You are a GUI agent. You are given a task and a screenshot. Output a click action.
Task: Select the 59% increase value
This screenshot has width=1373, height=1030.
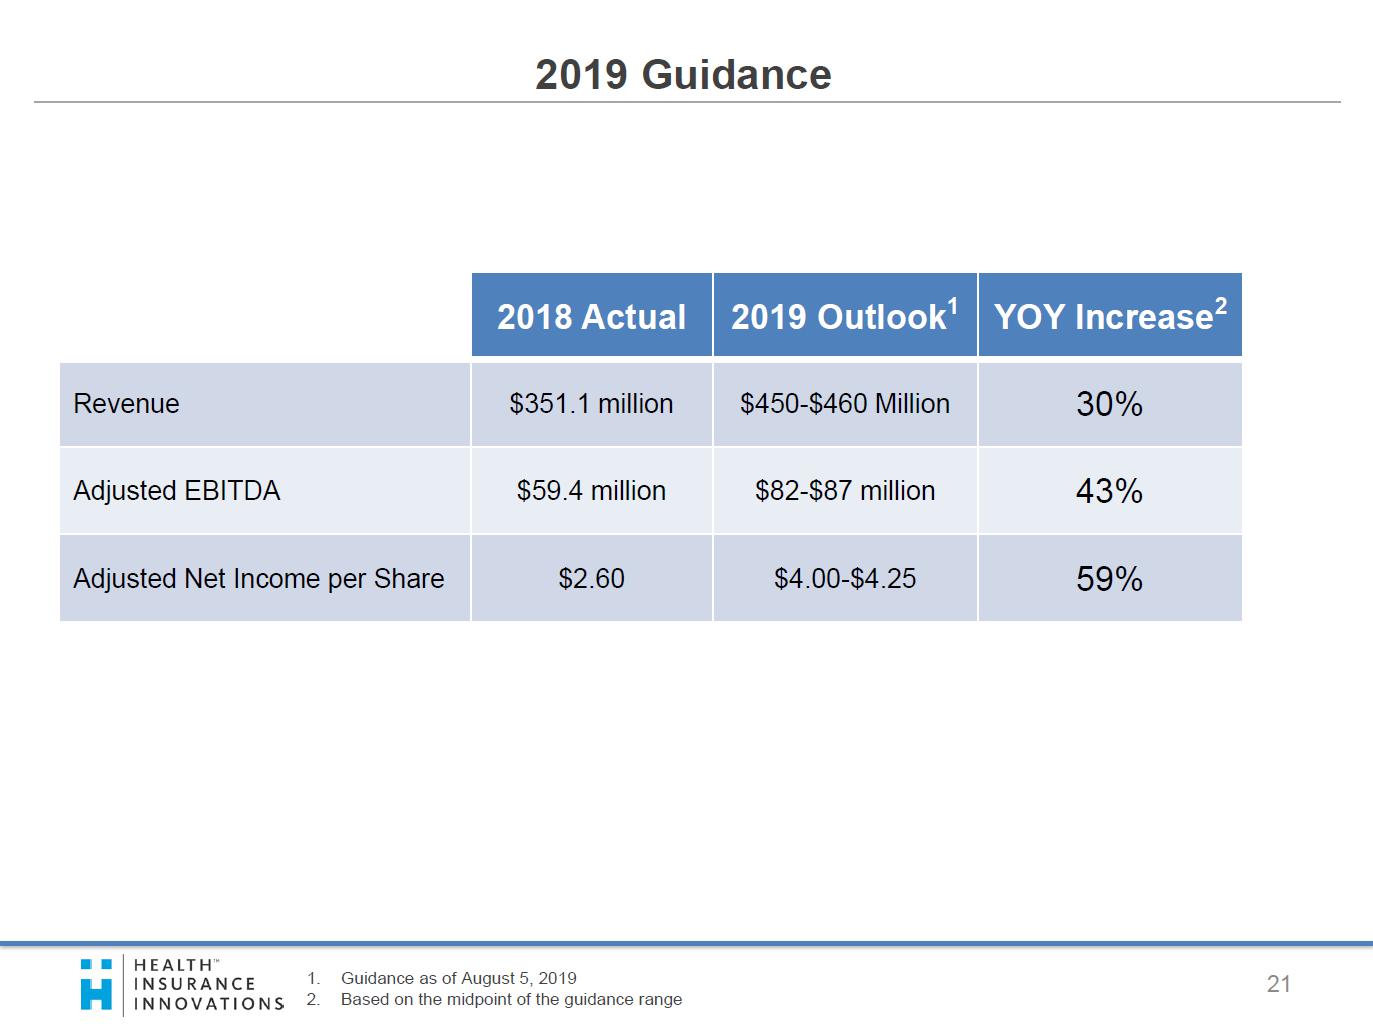pos(1109,579)
